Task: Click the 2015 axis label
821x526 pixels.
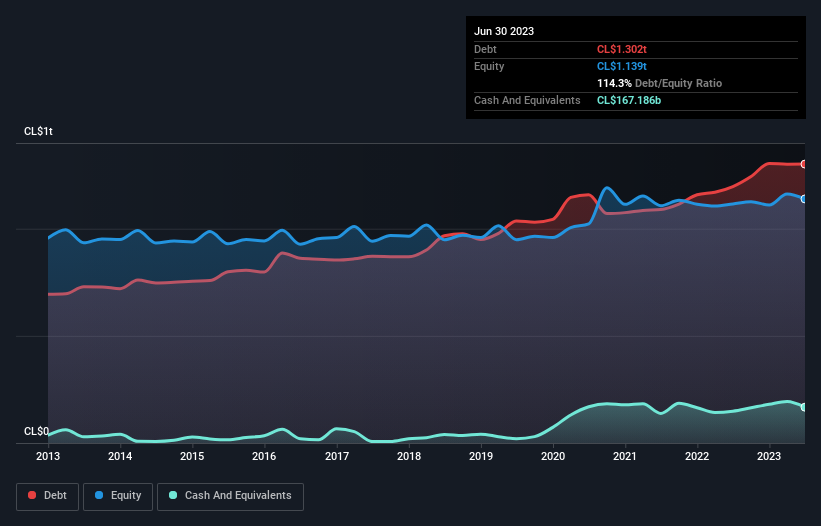Action: coord(192,456)
